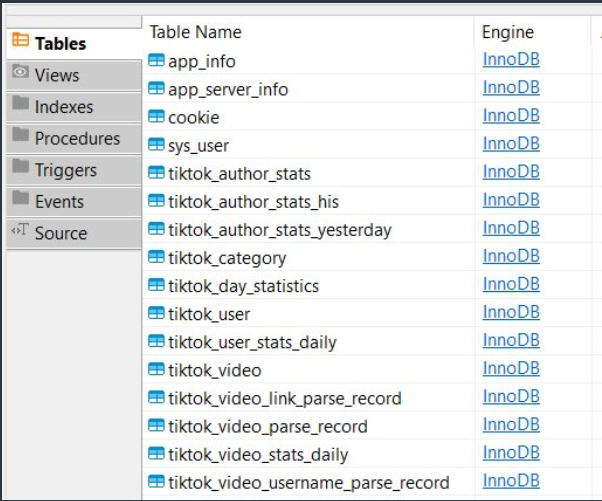Viewport: 602px width, 501px height.
Task: Click the folder icon on Triggers tab
Action: (20, 166)
